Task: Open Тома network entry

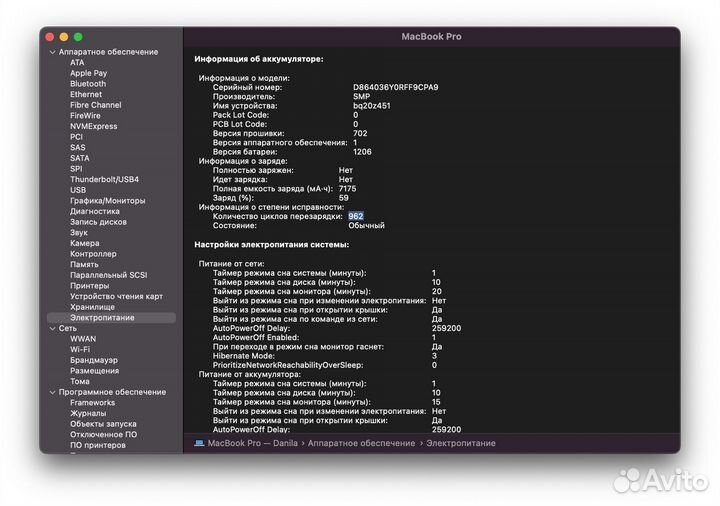Action: [79, 381]
